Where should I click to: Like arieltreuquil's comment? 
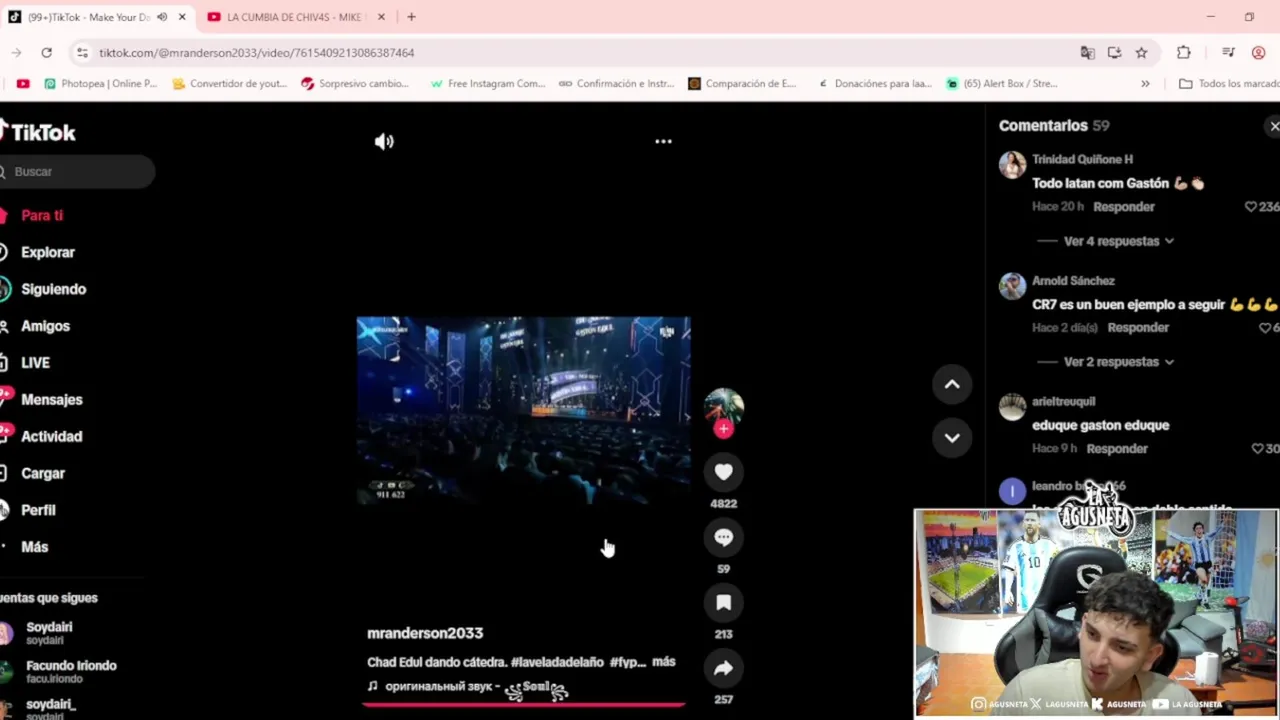[1257, 449]
